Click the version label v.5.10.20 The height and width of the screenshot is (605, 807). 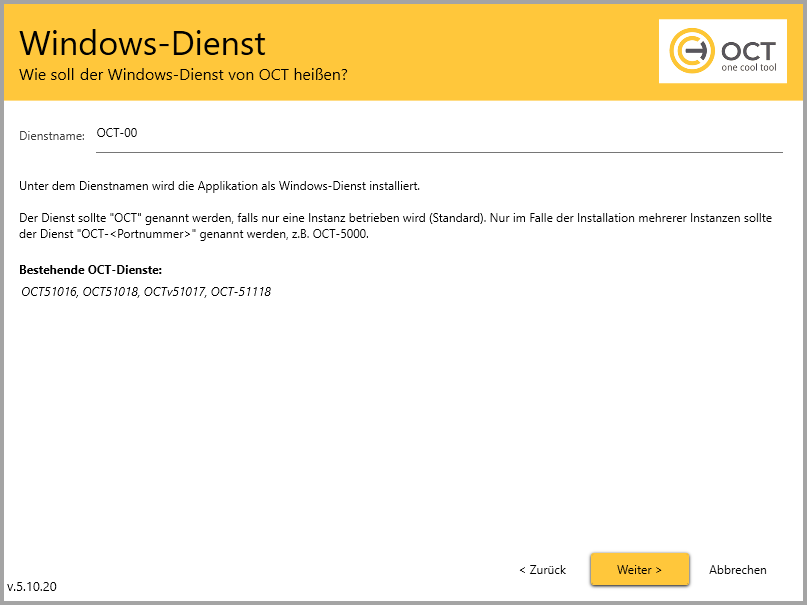click(x=32, y=587)
